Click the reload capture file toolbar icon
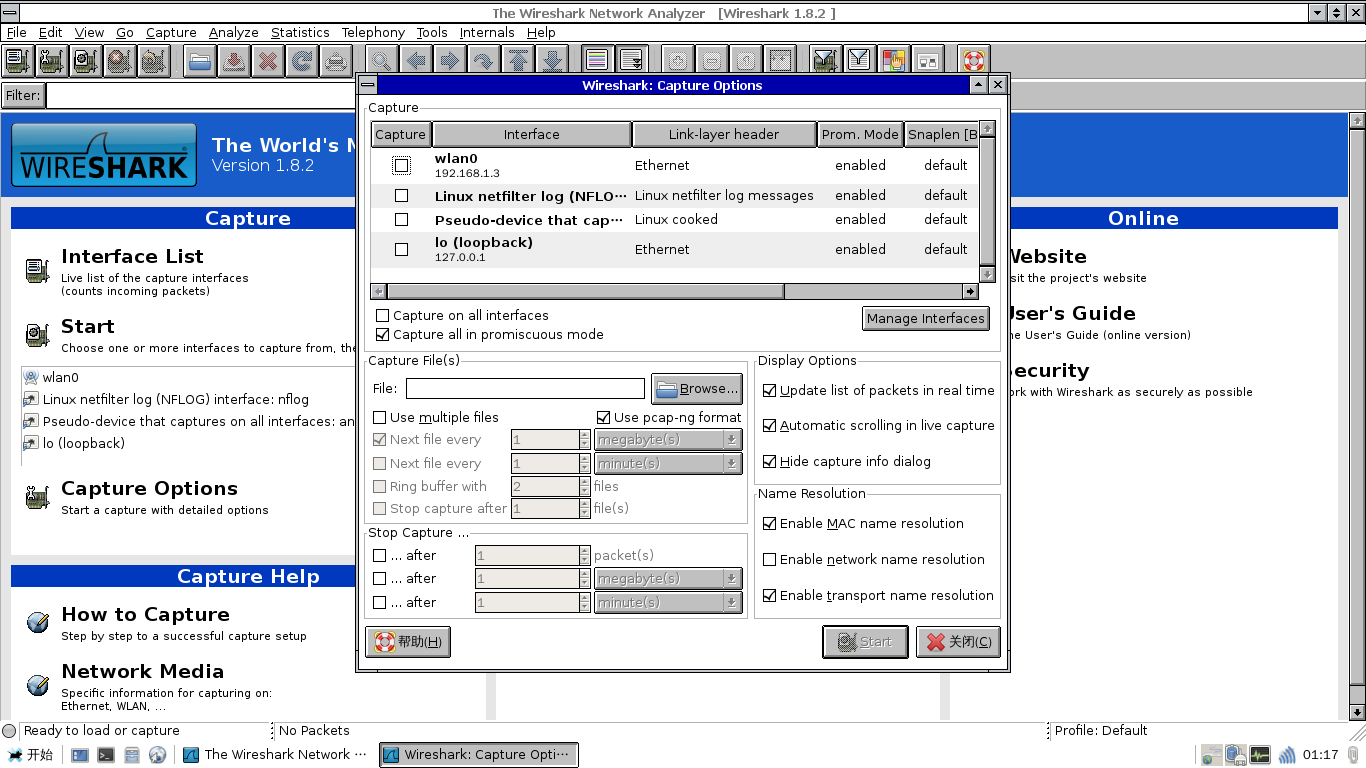This screenshot has width=1366, height=768. 302,61
